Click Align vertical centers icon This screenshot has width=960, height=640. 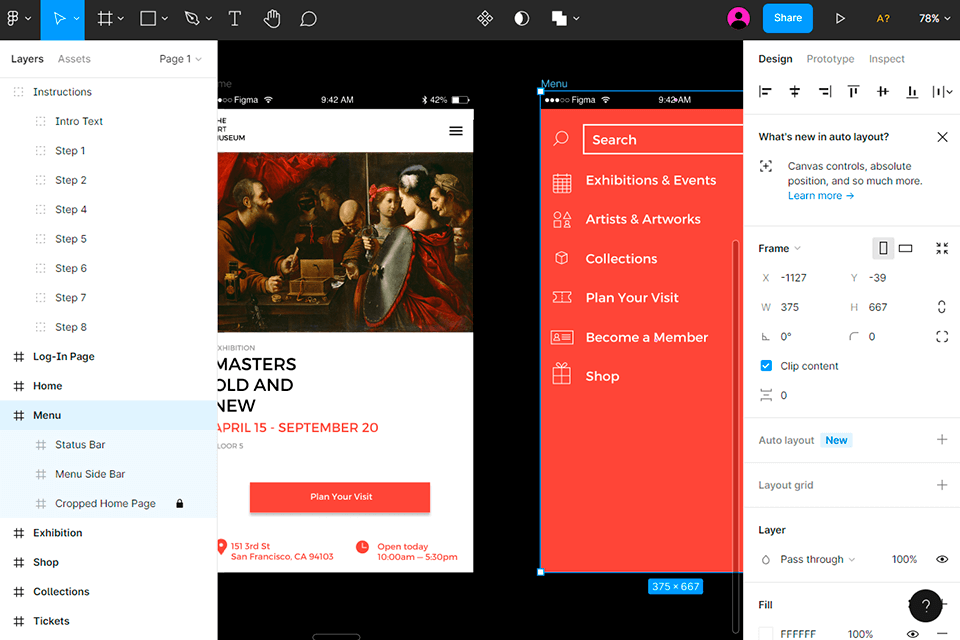click(882, 92)
